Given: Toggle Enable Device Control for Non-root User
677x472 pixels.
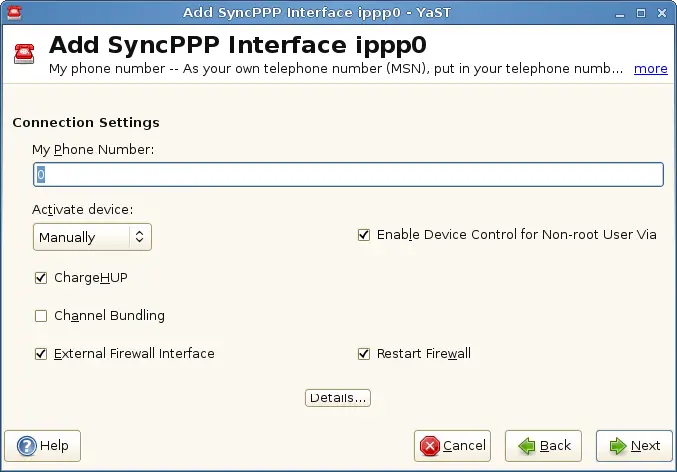Looking at the screenshot, I should [x=364, y=235].
